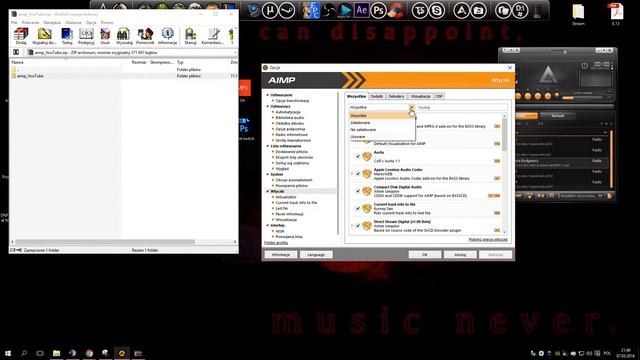Click the Language button
This screenshot has width=640, height=360.
coord(316,255)
